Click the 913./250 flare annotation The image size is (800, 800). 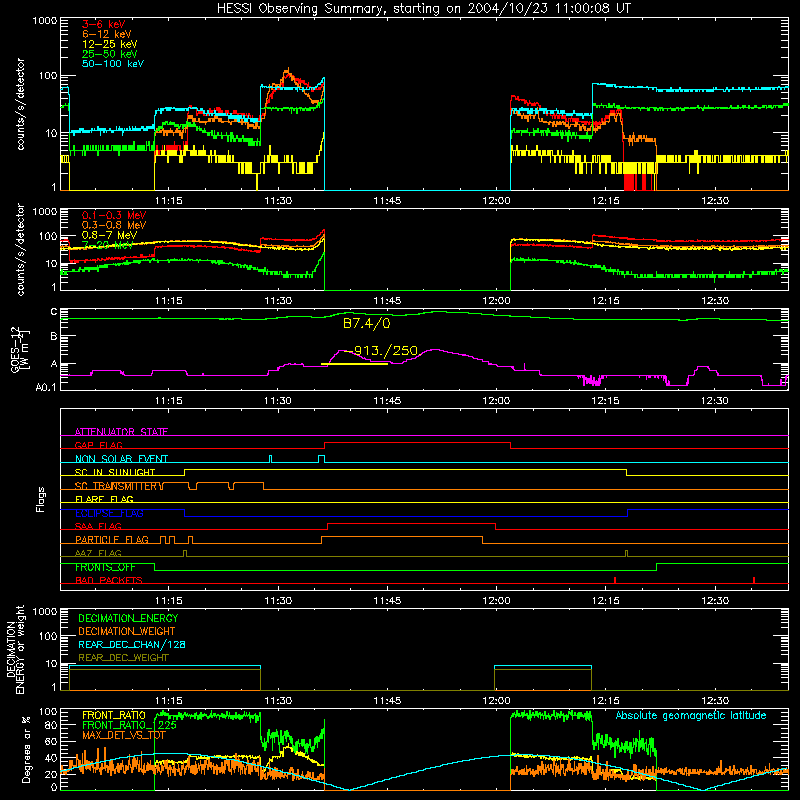tap(385, 351)
